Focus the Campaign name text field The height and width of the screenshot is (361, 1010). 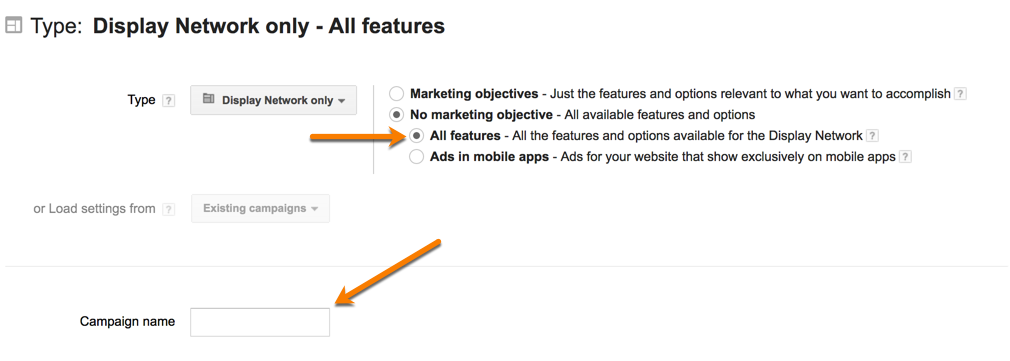(260, 322)
